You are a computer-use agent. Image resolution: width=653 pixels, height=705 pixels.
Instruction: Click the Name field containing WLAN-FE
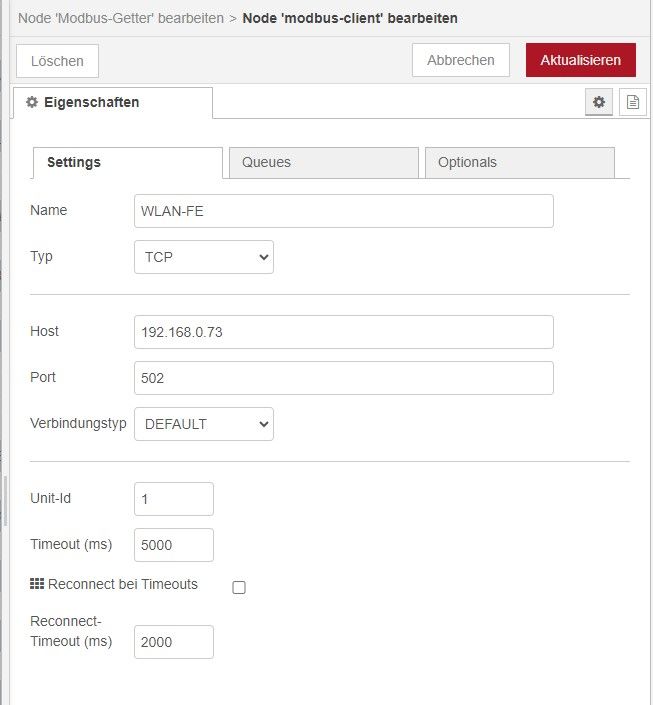[x=343, y=211]
